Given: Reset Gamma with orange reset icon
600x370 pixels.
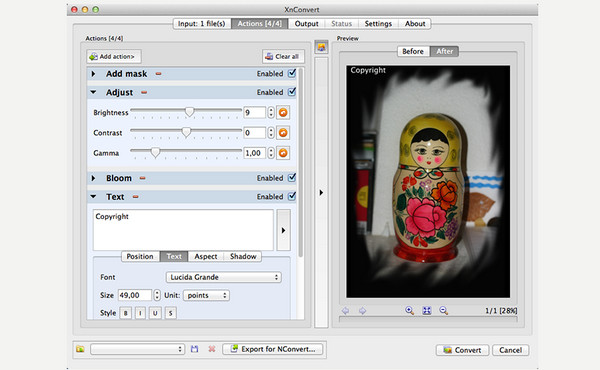Looking at the screenshot, I should tap(283, 153).
